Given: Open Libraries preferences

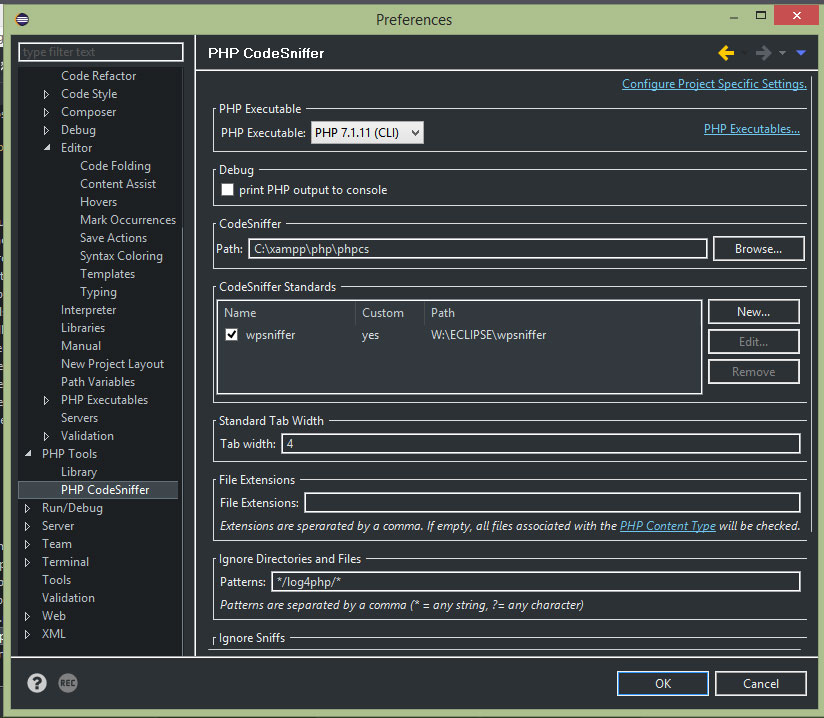Looking at the screenshot, I should [x=83, y=327].
